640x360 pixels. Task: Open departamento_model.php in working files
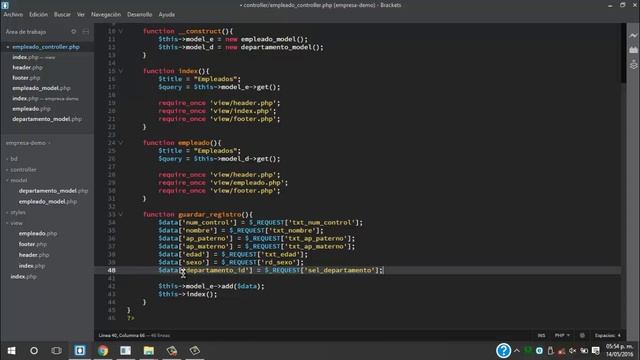tap(47, 119)
